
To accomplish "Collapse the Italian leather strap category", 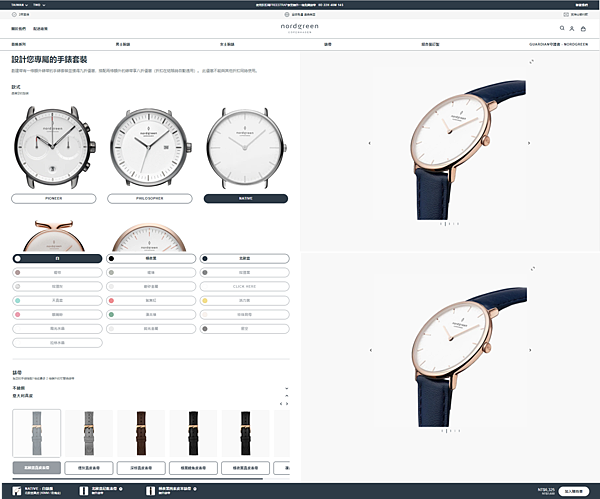I will pos(287,396).
